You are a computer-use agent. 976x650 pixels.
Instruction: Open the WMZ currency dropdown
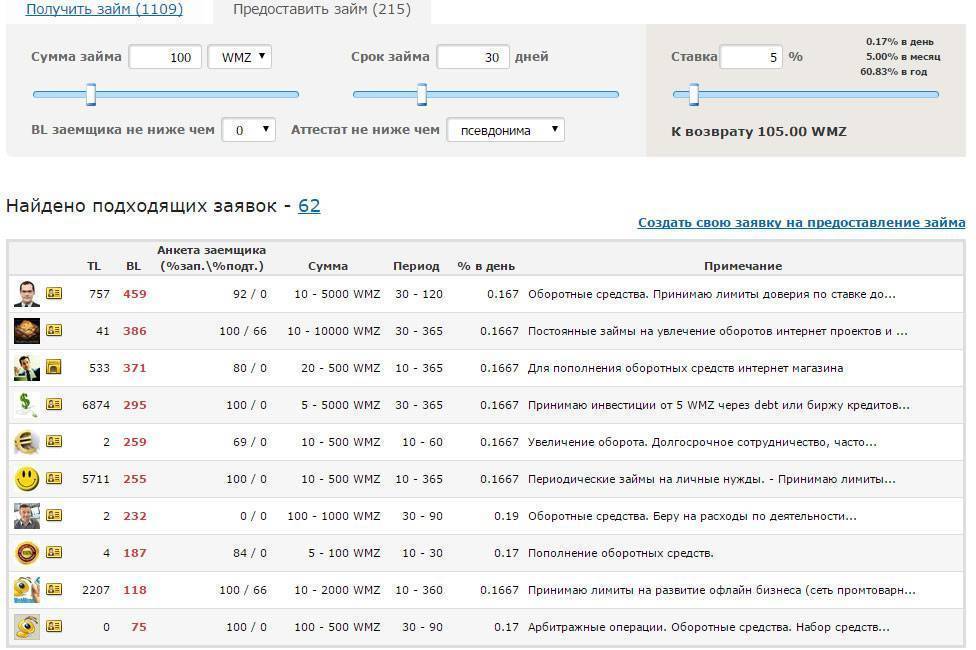[240, 57]
